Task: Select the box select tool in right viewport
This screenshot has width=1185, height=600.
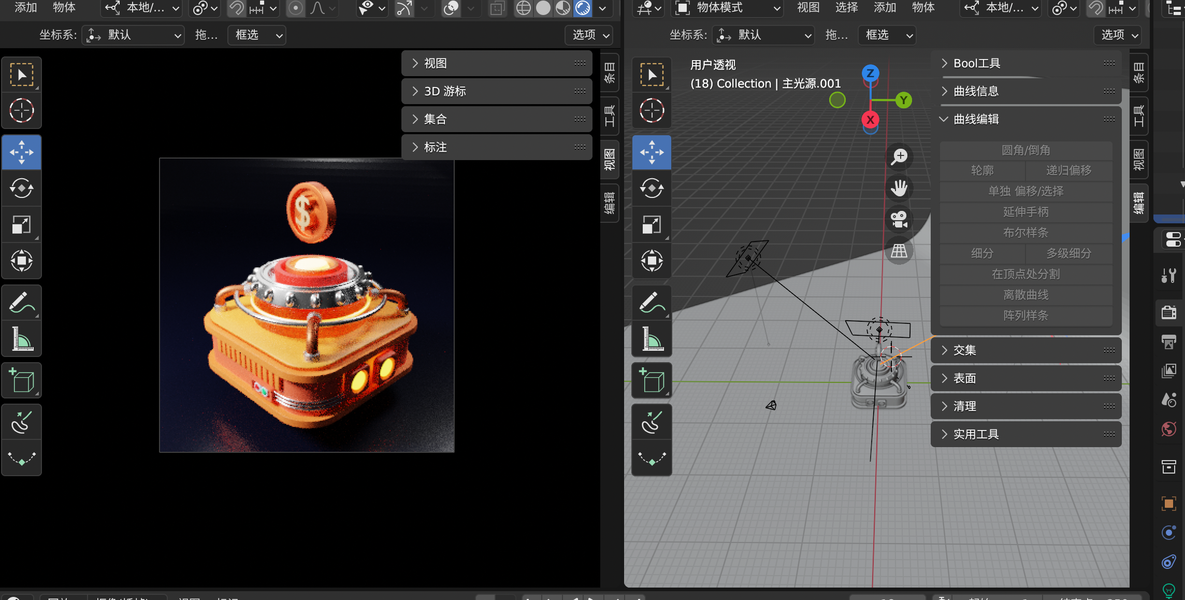Action: [x=651, y=75]
